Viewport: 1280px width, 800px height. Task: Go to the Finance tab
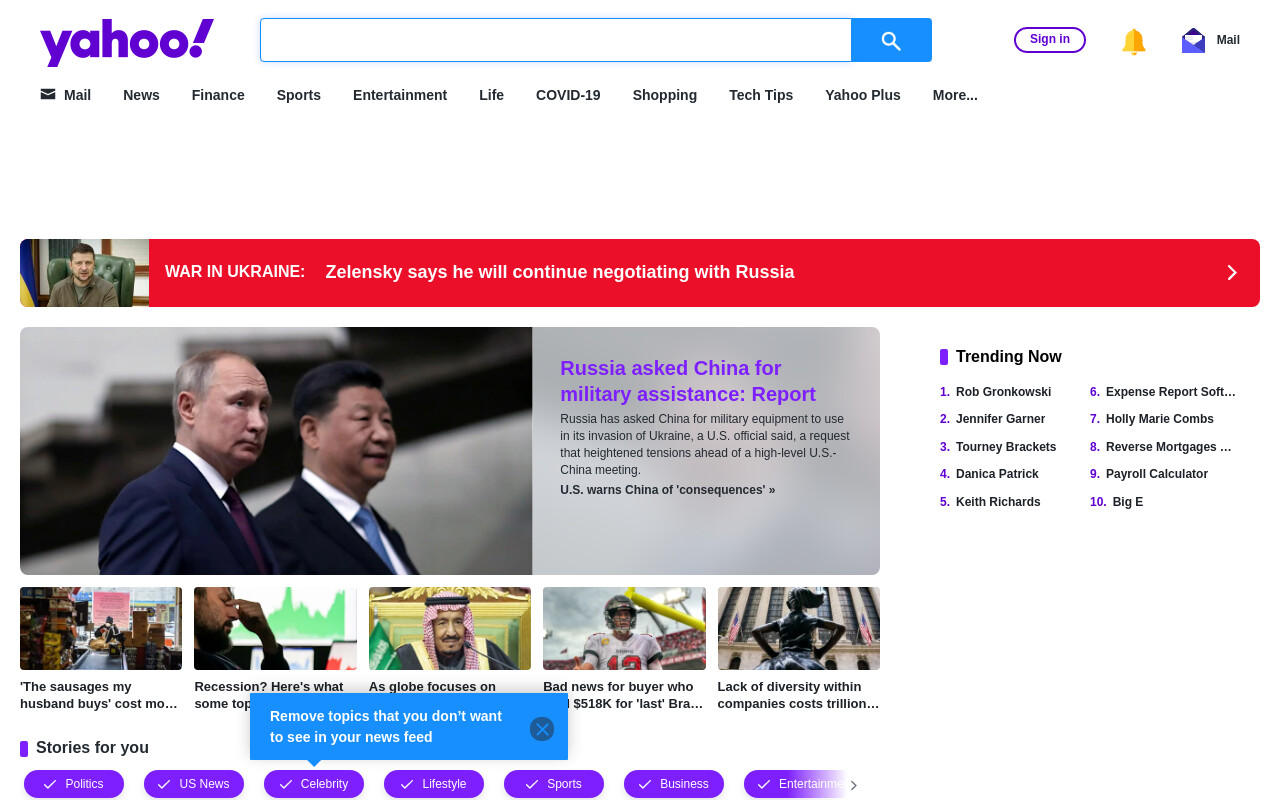(218, 95)
